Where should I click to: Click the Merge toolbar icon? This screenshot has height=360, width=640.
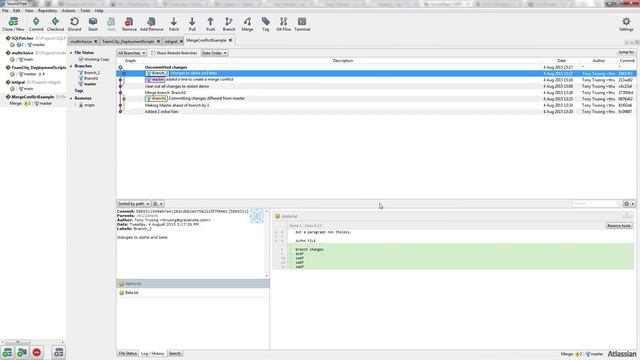pyautogui.click(x=247, y=24)
